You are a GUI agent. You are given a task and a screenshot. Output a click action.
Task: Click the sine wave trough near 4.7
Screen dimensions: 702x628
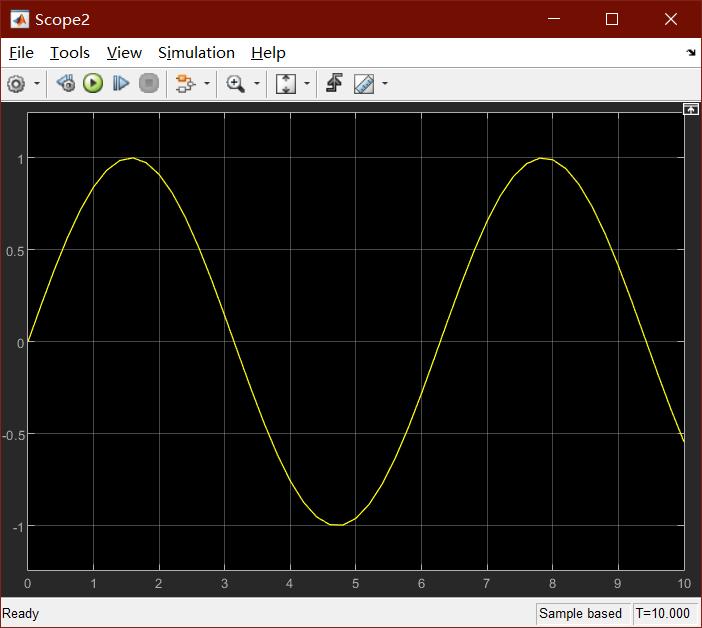[x=337, y=525]
